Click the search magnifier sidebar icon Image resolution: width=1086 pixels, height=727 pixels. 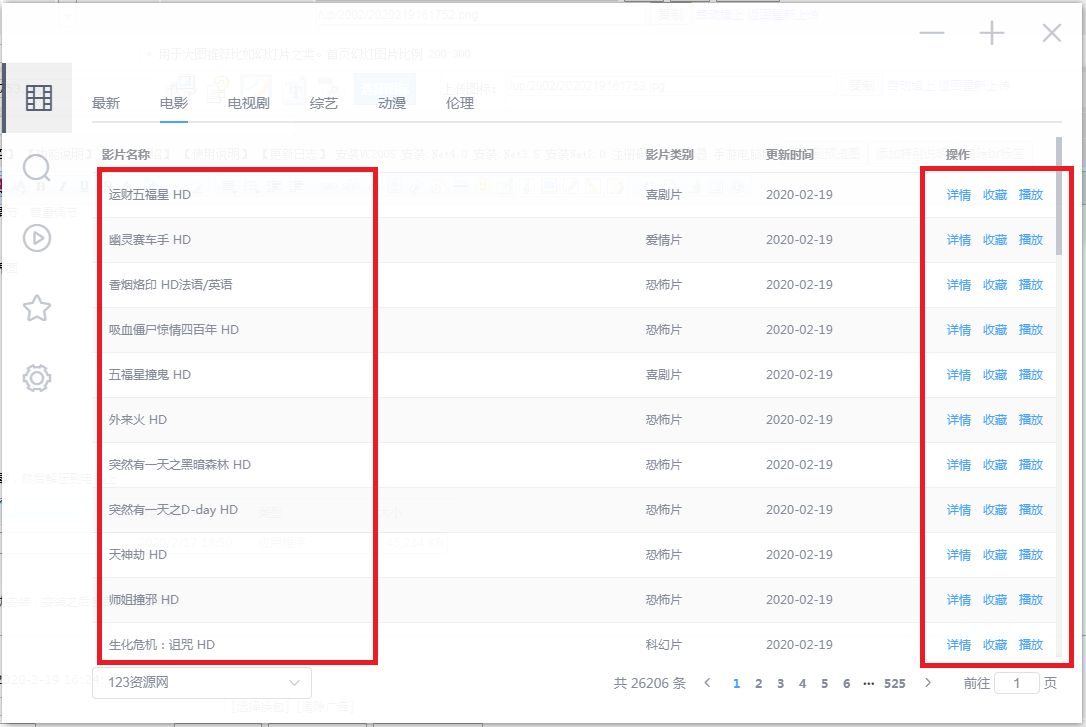(37, 168)
